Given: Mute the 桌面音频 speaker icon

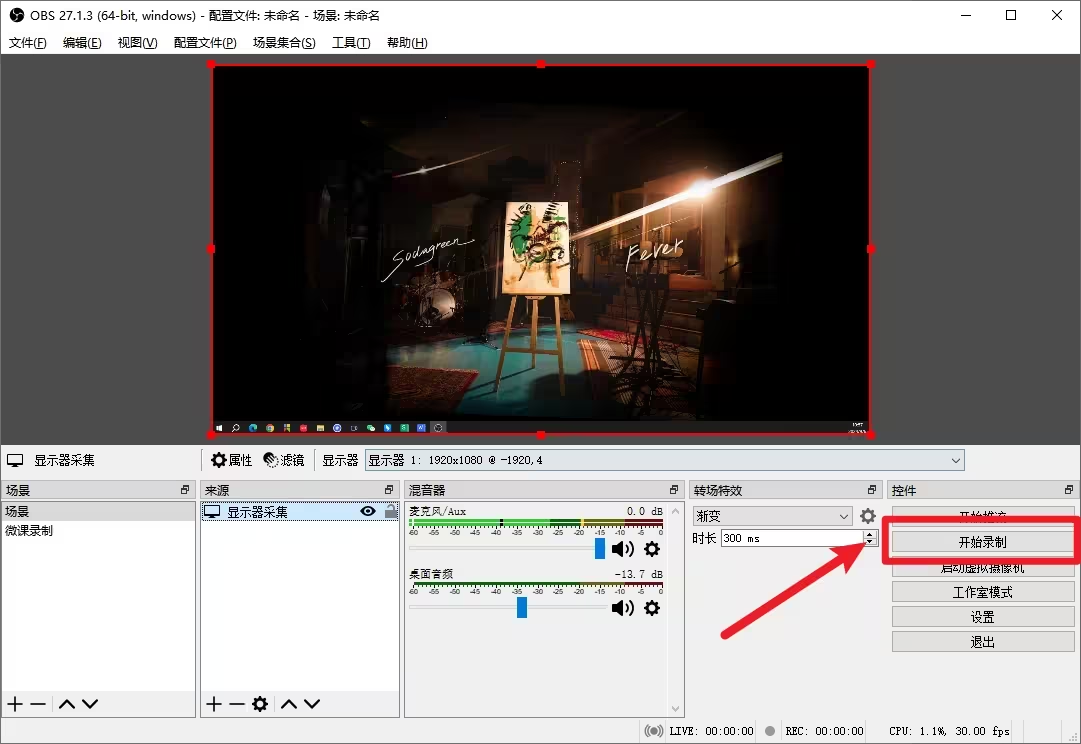Looking at the screenshot, I should 622,608.
